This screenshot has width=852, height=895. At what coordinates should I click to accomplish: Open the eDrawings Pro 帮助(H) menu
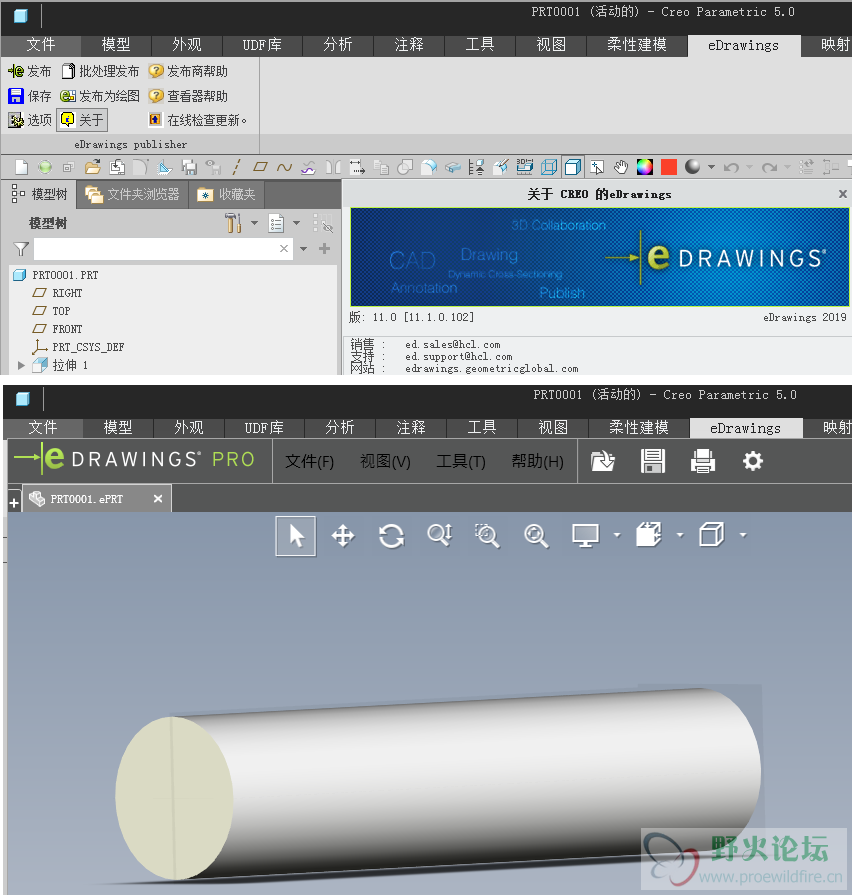538,461
